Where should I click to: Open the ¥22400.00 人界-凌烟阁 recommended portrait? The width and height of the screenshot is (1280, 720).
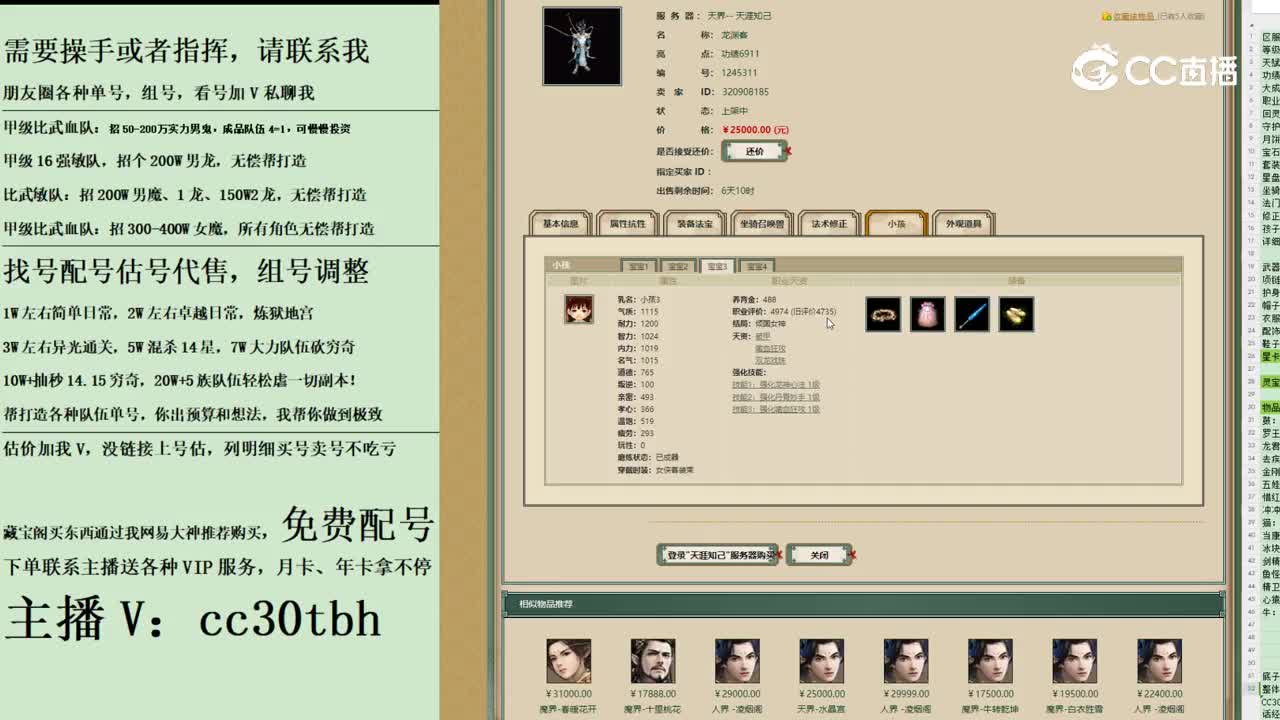(x=1159, y=661)
